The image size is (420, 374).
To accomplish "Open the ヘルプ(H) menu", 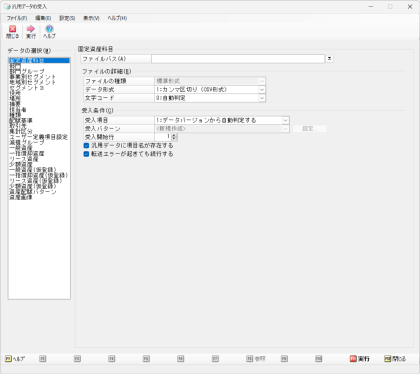I will (117, 18).
